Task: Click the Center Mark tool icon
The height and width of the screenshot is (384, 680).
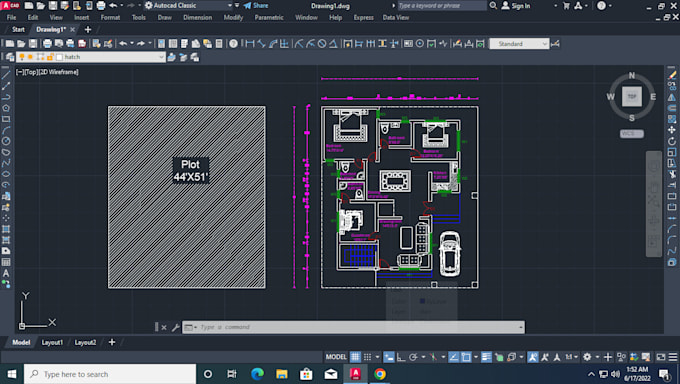Action: click(420, 43)
